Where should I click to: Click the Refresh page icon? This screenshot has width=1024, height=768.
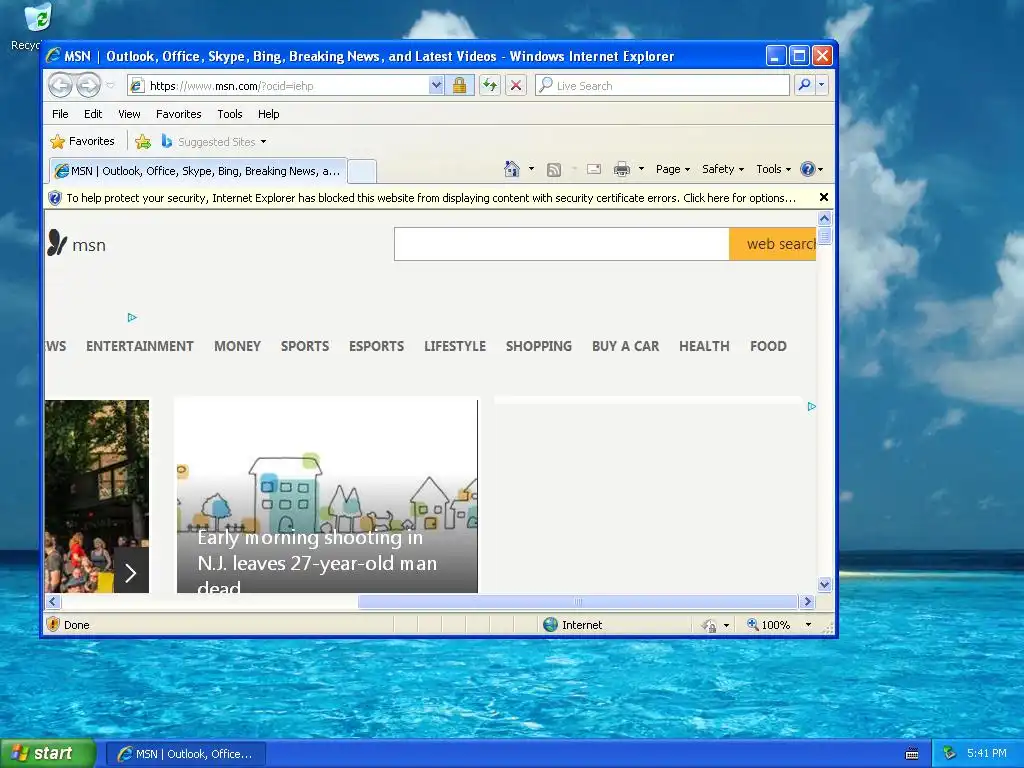pos(490,86)
